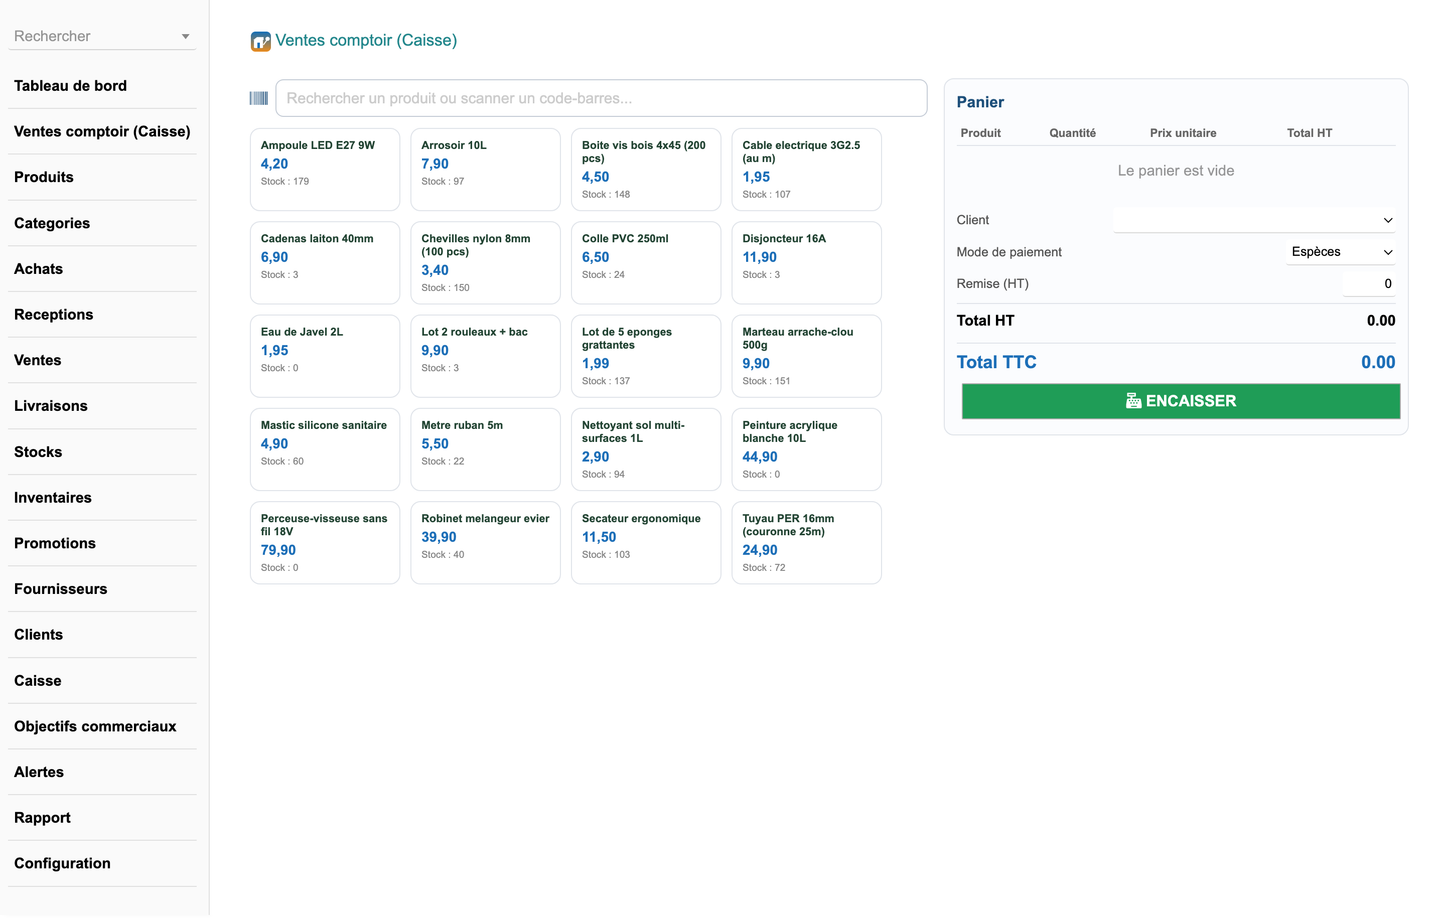Open Clients in the sidebar
This screenshot has width=1445, height=919.
(x=102, y=635)
